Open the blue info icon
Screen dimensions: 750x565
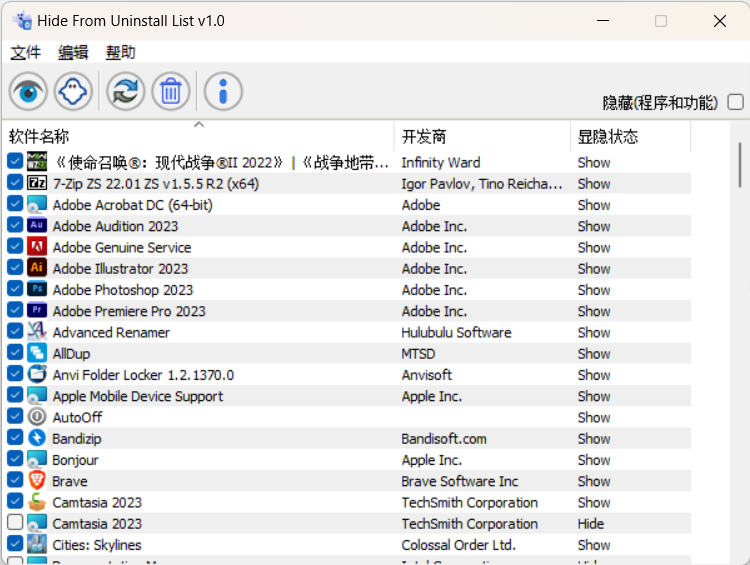[x=223, y=91]
